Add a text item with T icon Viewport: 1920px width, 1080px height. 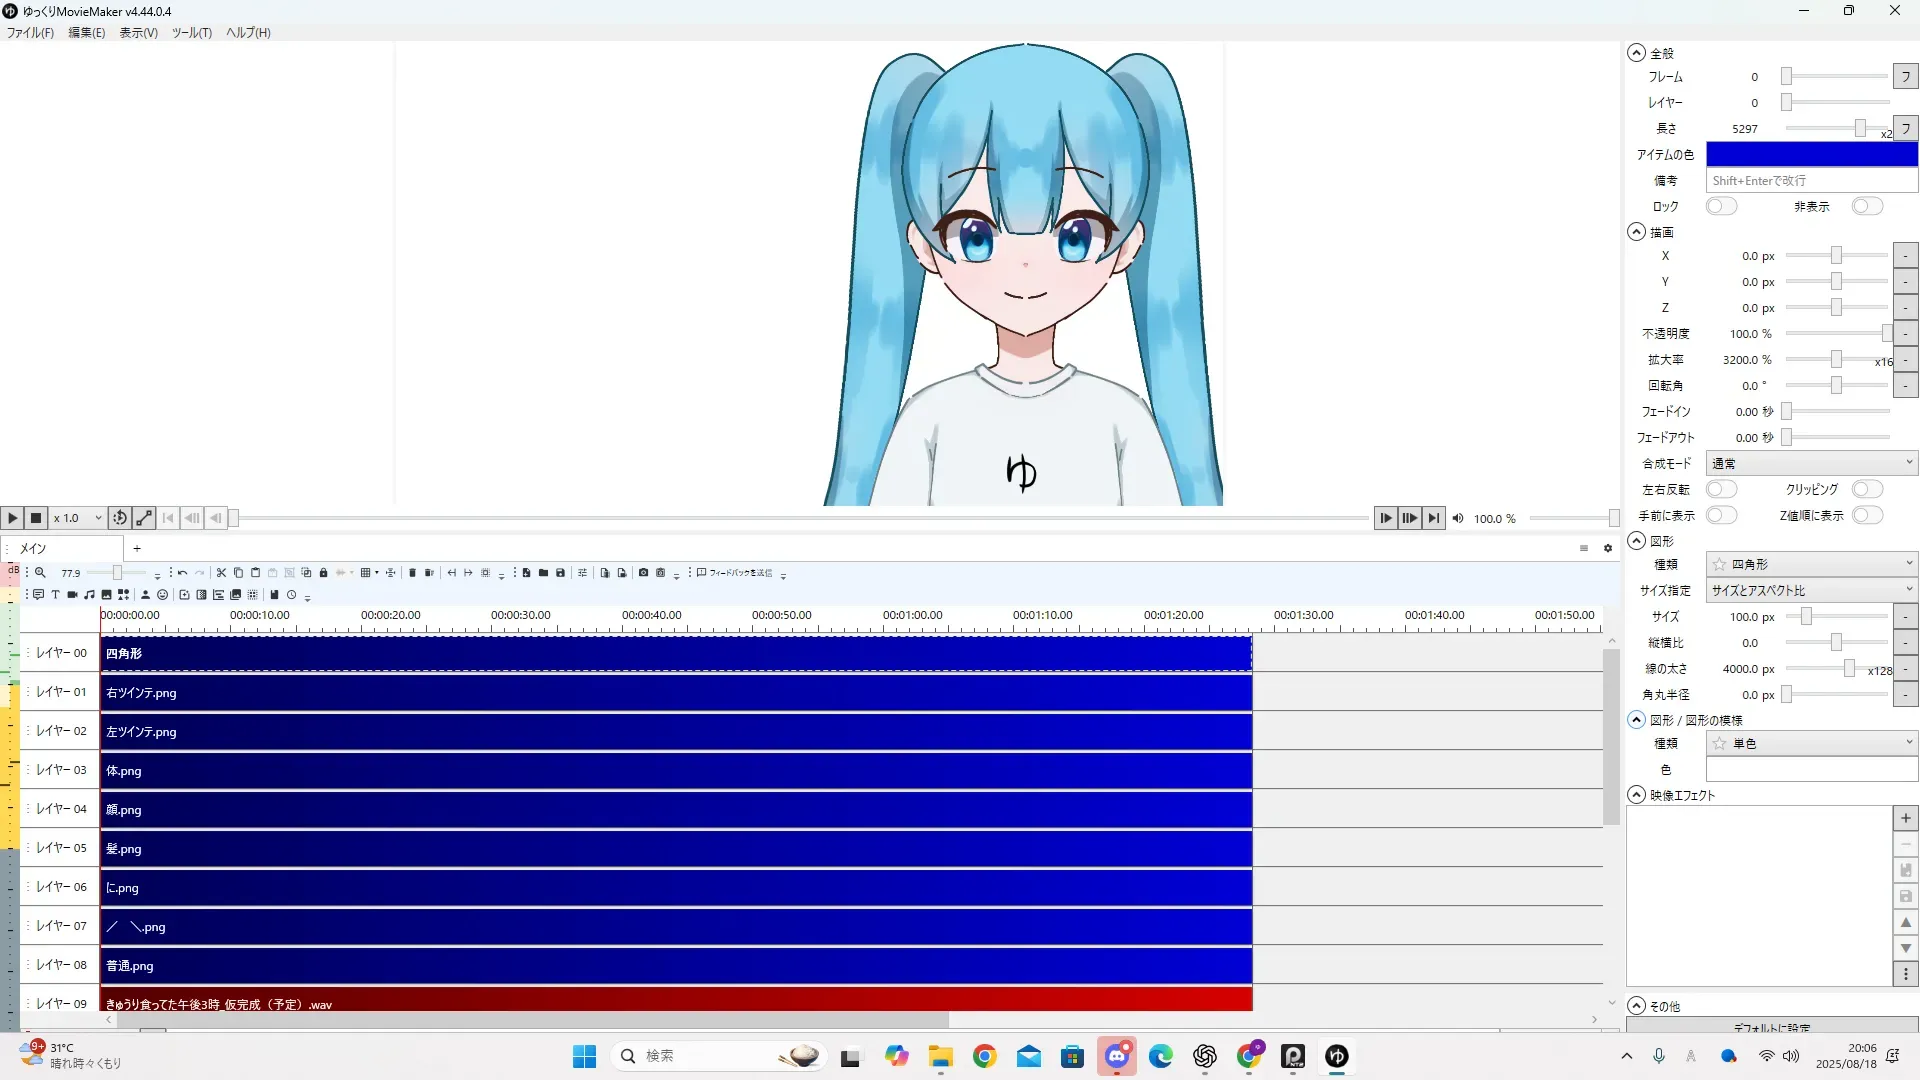55,595
